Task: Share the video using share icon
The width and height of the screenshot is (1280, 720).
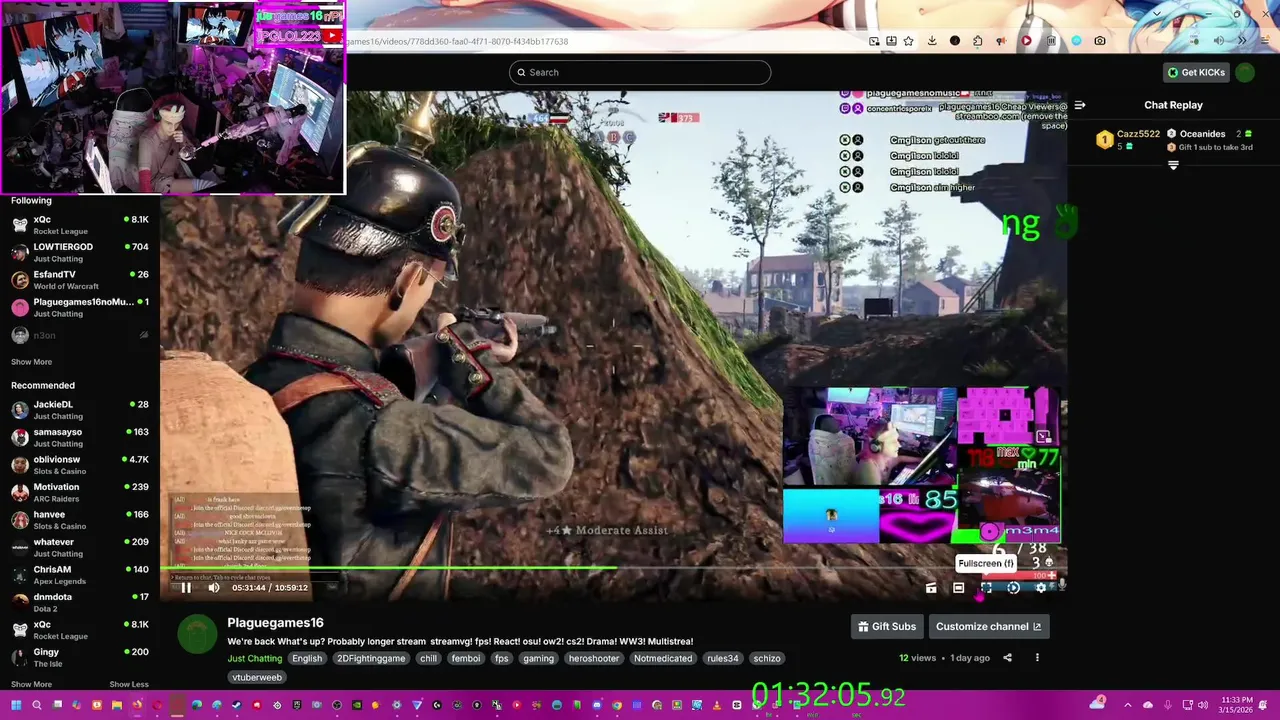Action: coord(1007,658)
